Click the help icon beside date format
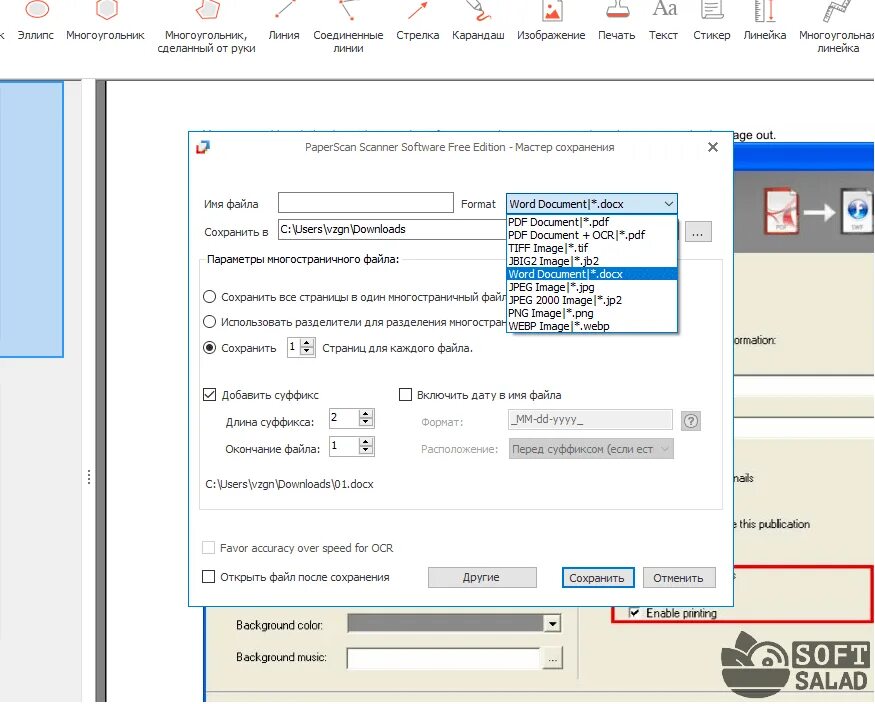Viewport: 875px width, 704px height. (691, 421)
